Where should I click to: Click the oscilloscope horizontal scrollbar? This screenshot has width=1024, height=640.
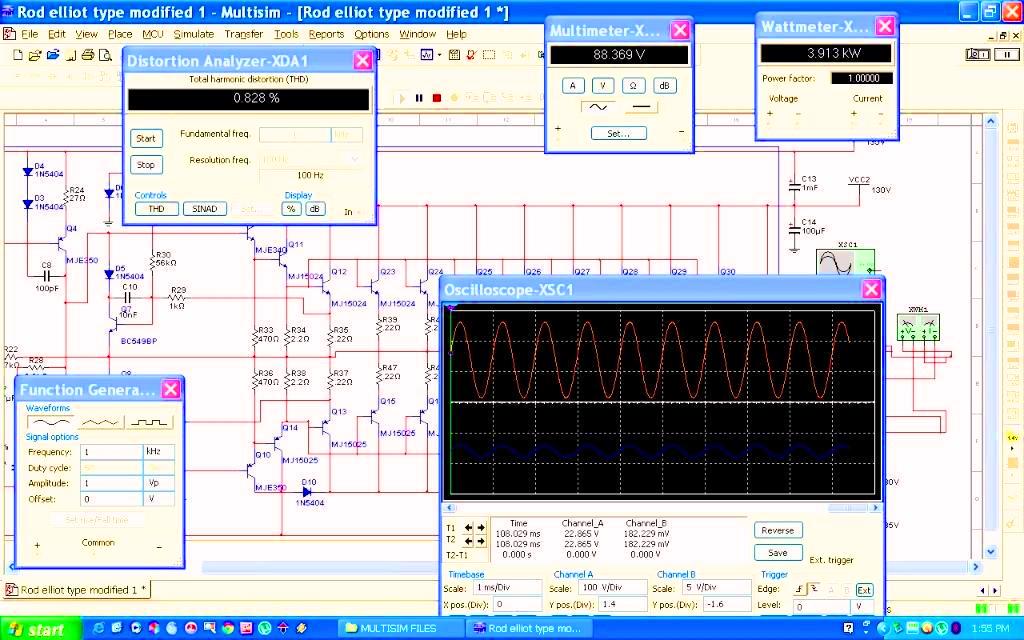[663, 507]
